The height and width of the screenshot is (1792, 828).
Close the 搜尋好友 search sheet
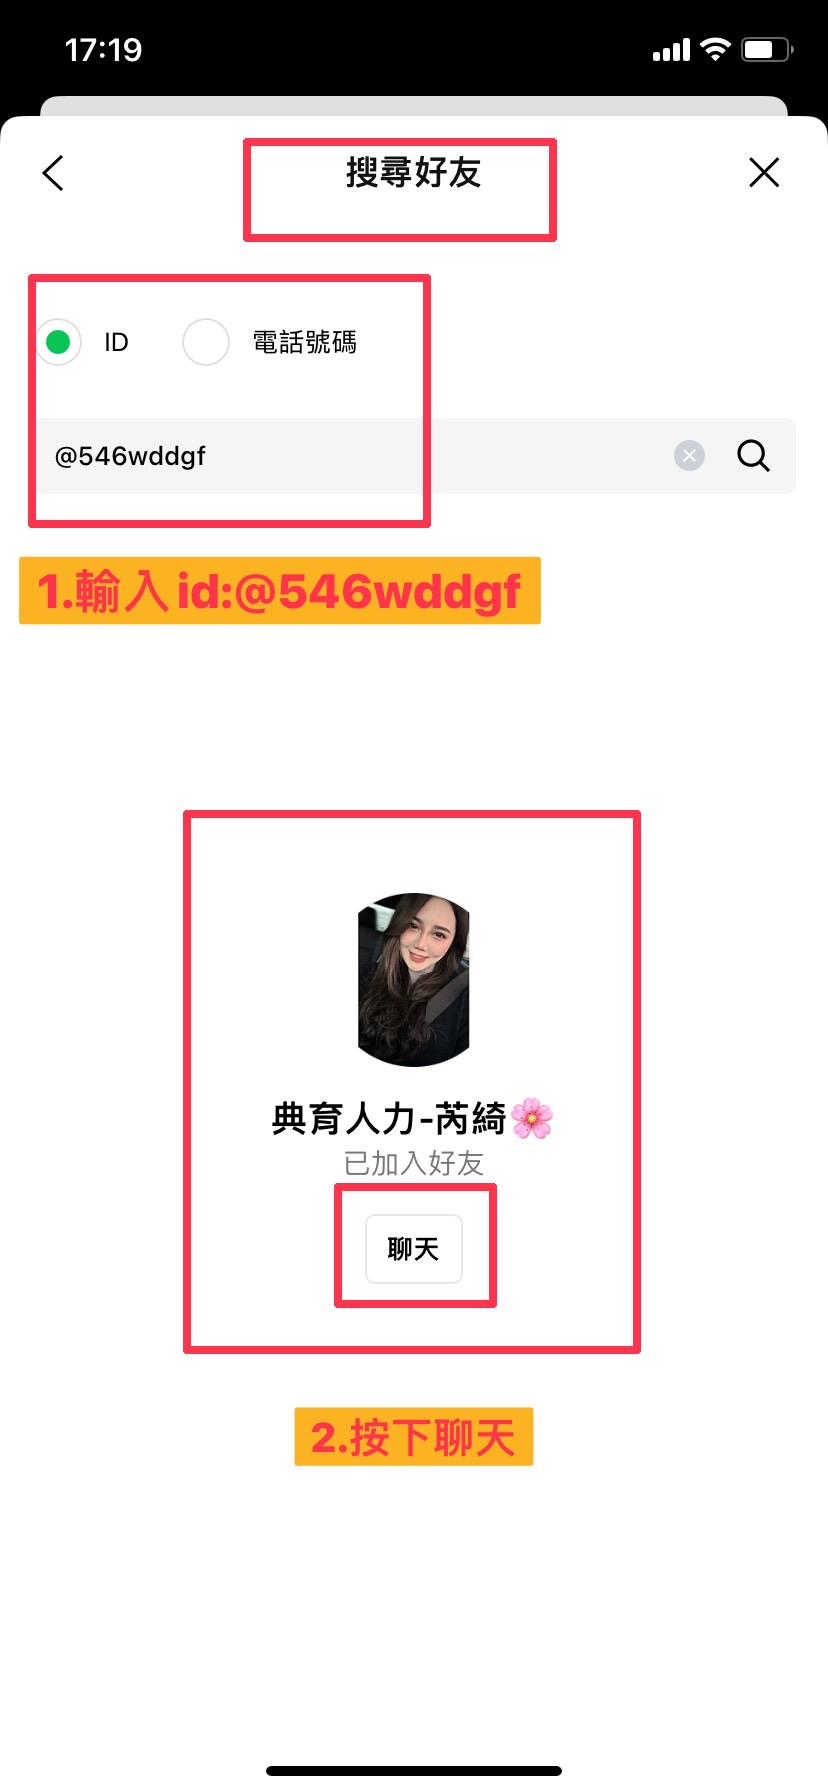click(764, 173)
